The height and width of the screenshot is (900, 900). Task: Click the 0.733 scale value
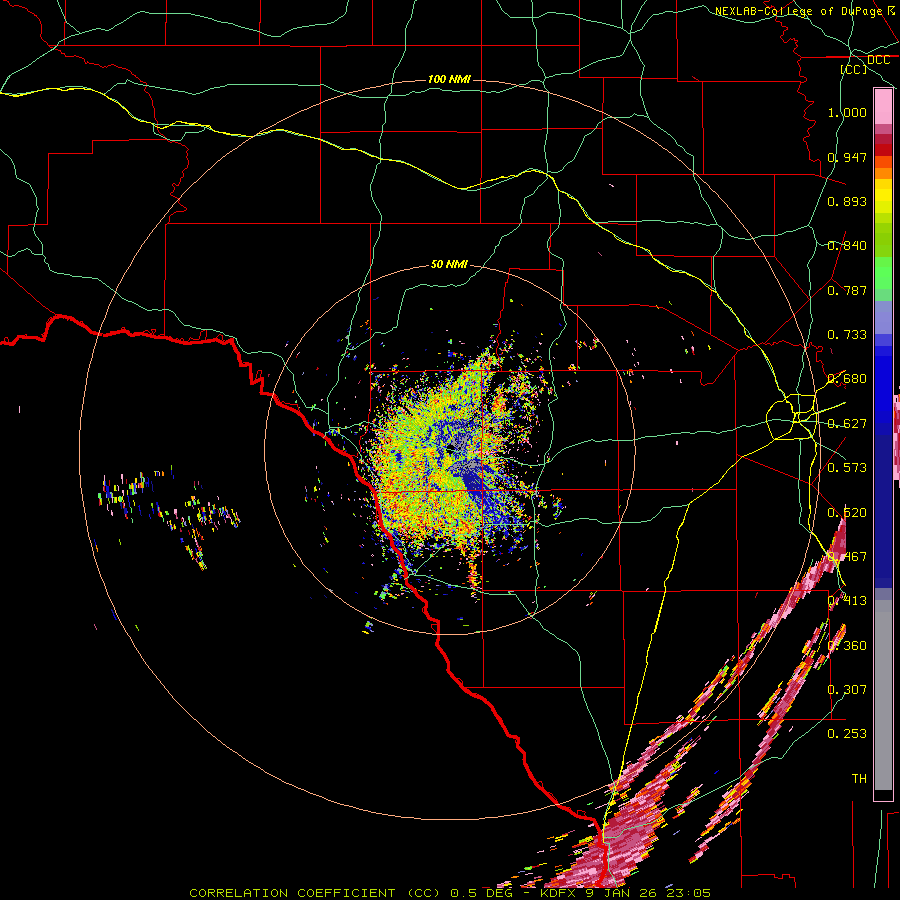pos(847,335)
